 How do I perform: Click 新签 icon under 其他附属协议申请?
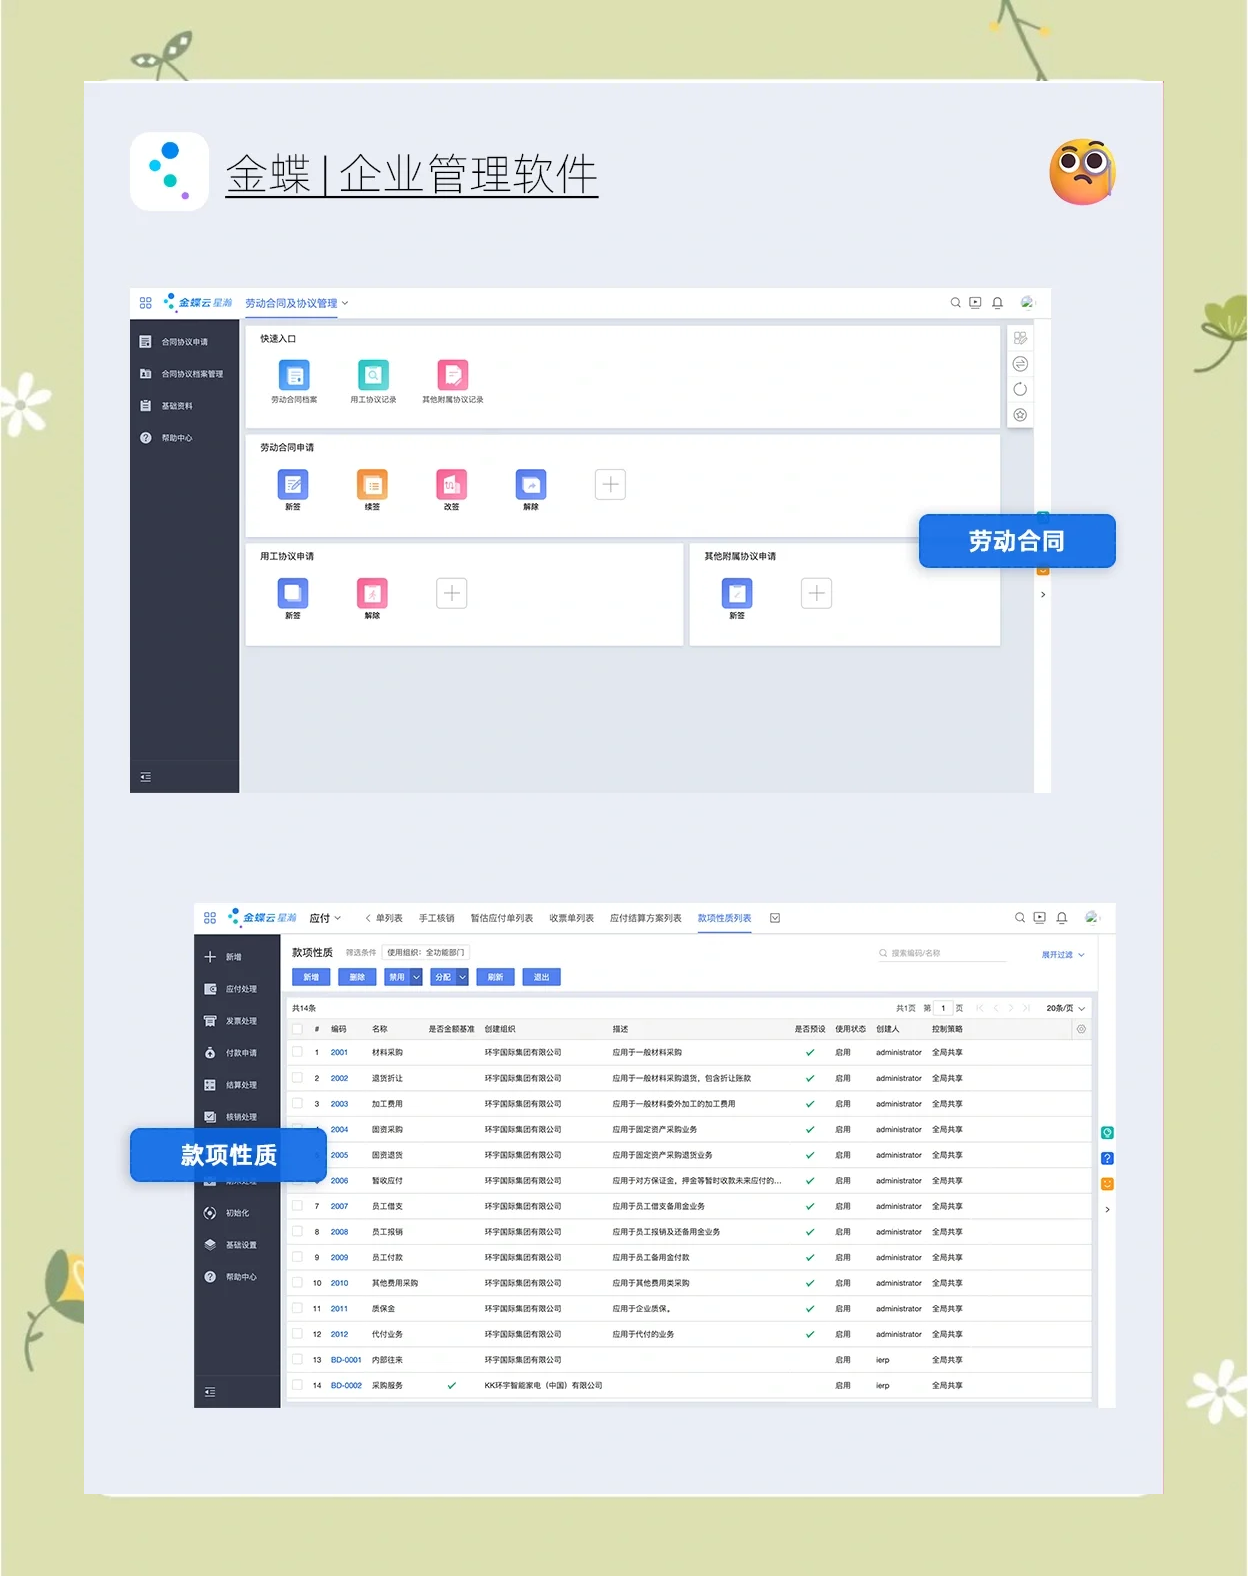click(x=737, y=593)
